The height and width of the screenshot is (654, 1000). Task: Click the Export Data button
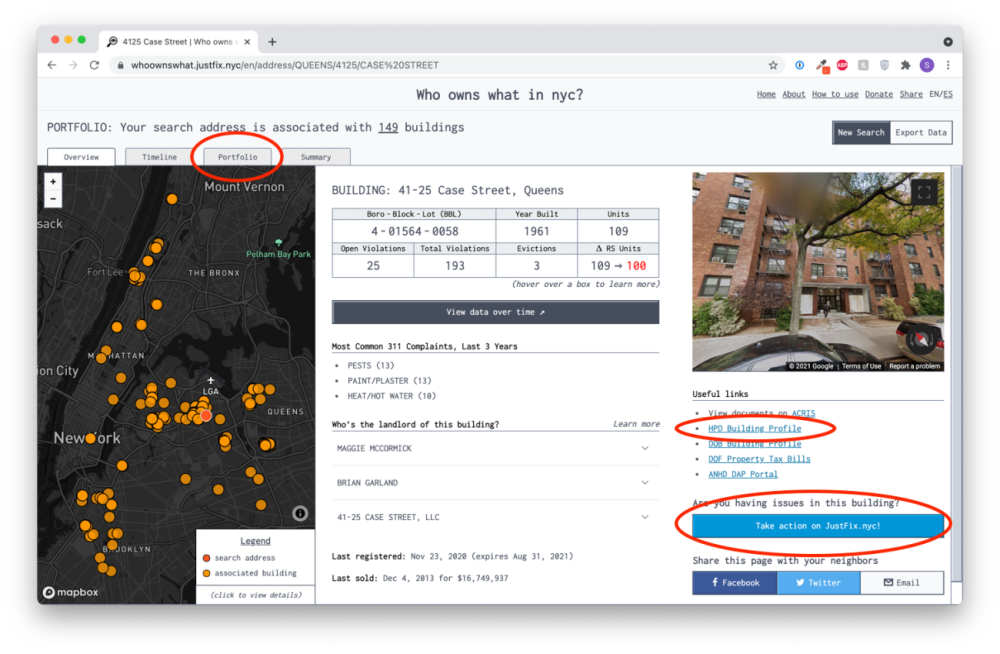point(921,133)
